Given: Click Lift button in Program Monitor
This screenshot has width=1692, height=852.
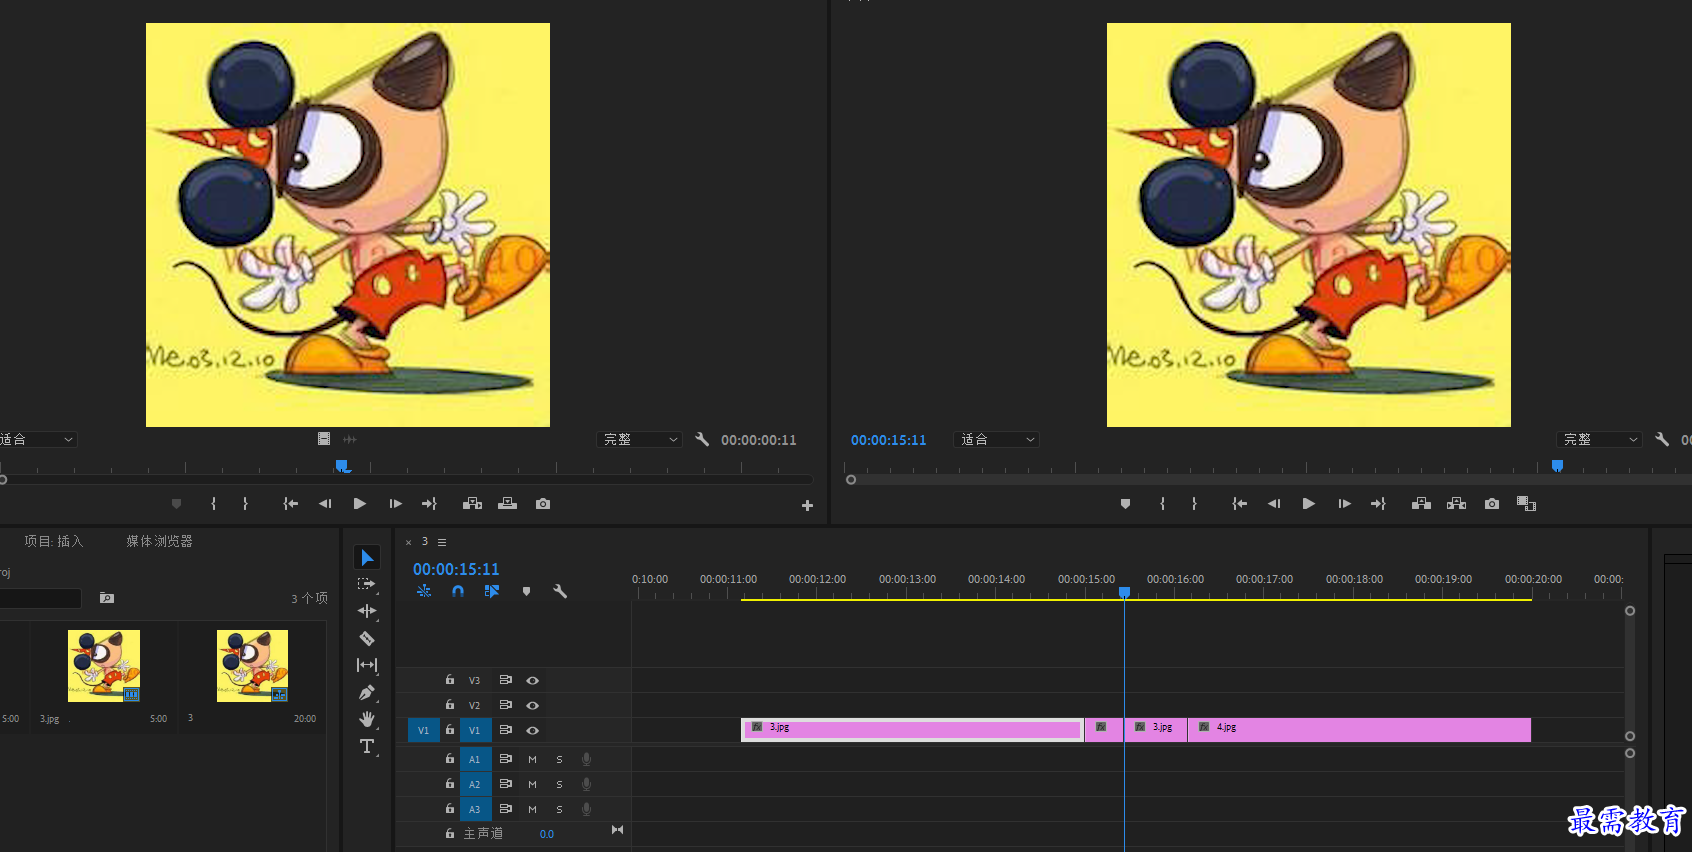Looking at the screenshot, I should (1421, 504).
